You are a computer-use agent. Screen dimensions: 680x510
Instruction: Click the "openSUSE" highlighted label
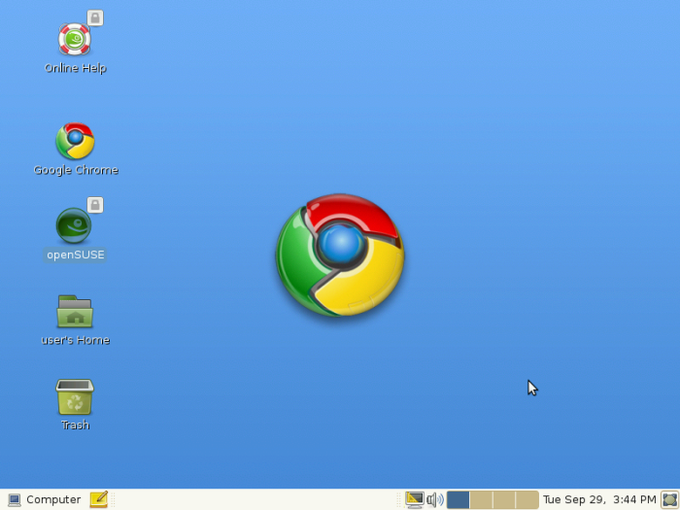tap(75, 255)
